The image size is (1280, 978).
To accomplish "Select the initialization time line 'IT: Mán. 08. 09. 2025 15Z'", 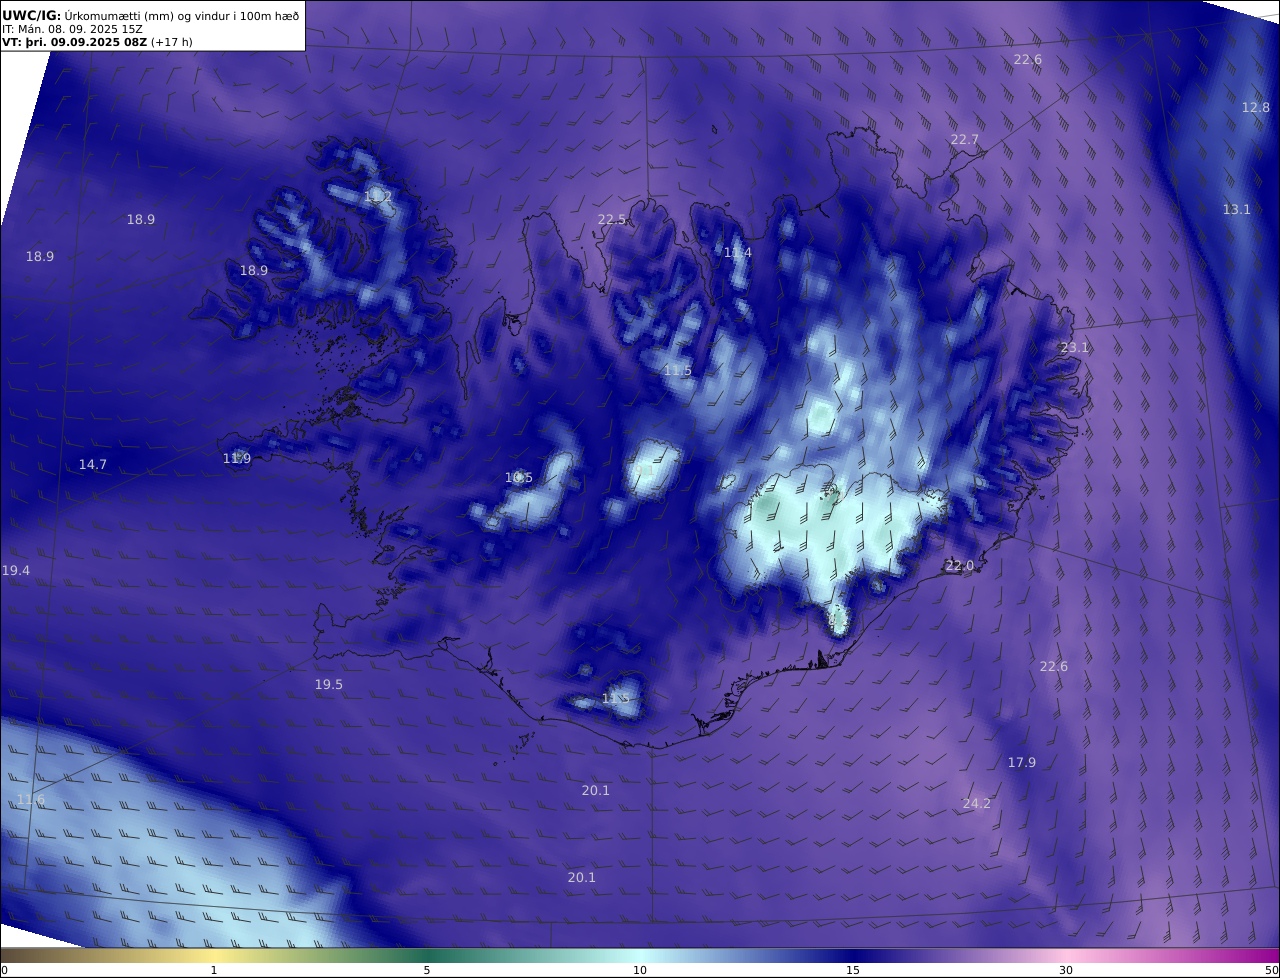I will tap(72, 29).
